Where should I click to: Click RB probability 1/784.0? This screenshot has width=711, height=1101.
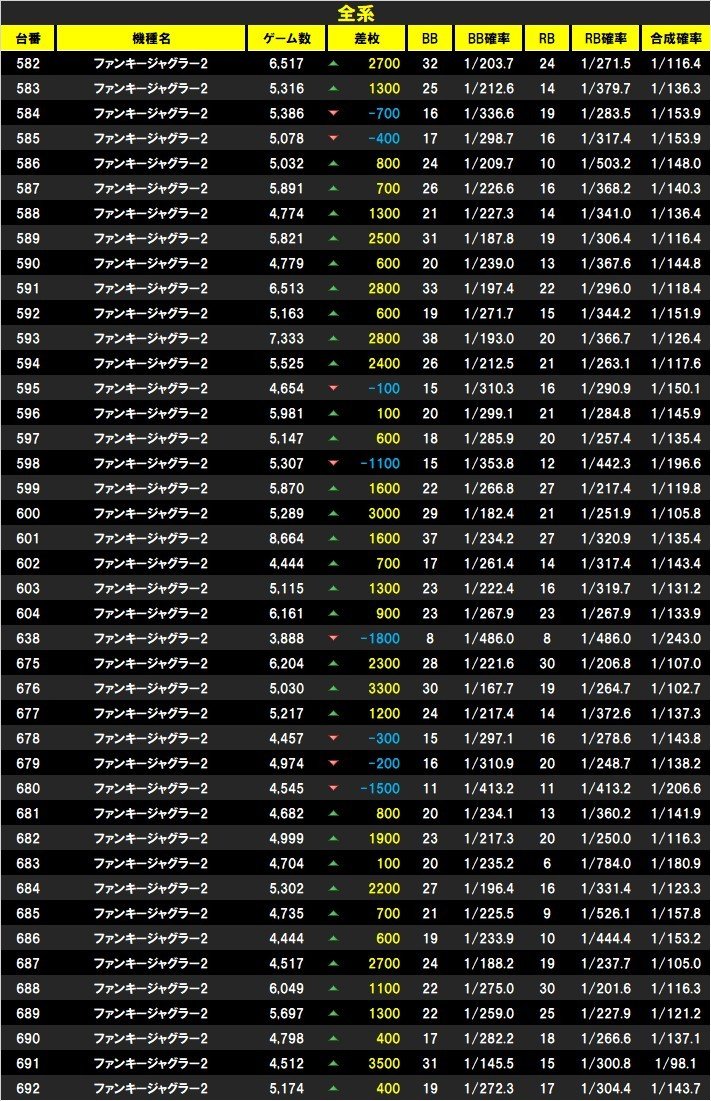point(606,864)
